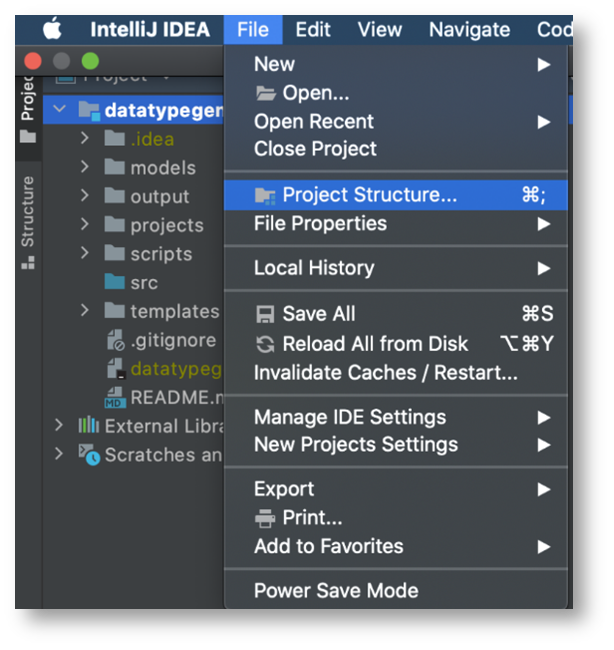Open Project Structure dialog
Image resolution: width=614 pixels, height=650 pixels.
(396, 195)
